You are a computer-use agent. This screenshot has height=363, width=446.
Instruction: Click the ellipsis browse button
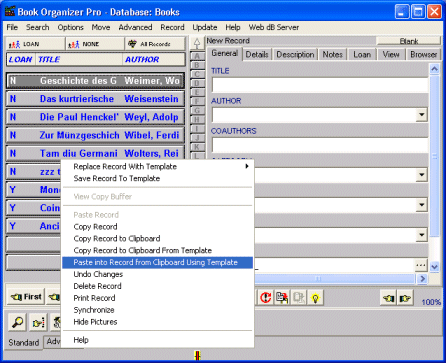[421, 265]
